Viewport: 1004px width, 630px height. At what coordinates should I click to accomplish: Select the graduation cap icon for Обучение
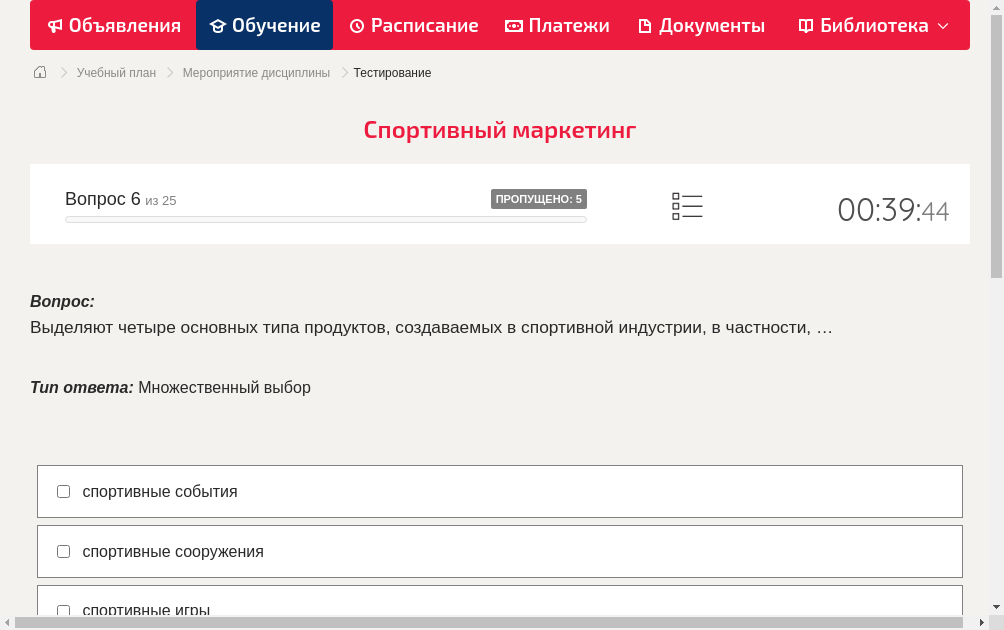pos(217,25)
